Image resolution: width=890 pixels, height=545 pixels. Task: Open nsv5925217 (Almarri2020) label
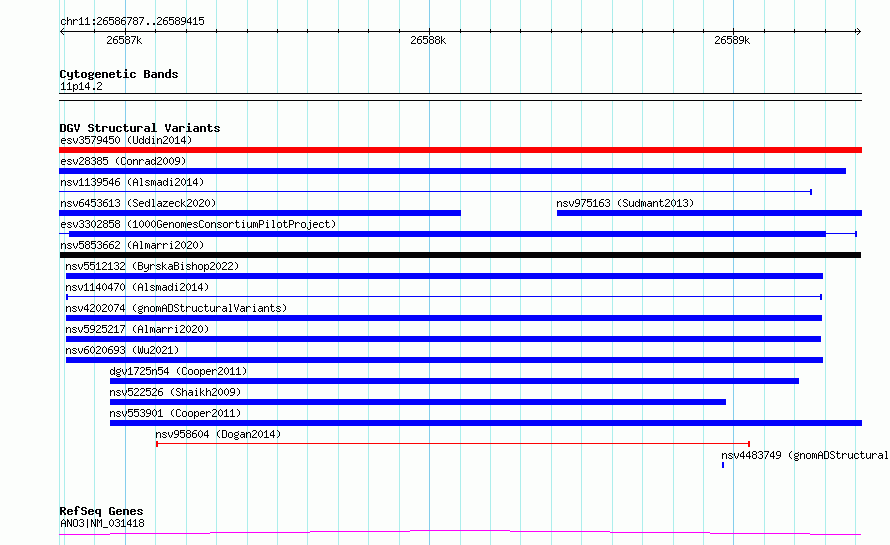coord(137,329)
